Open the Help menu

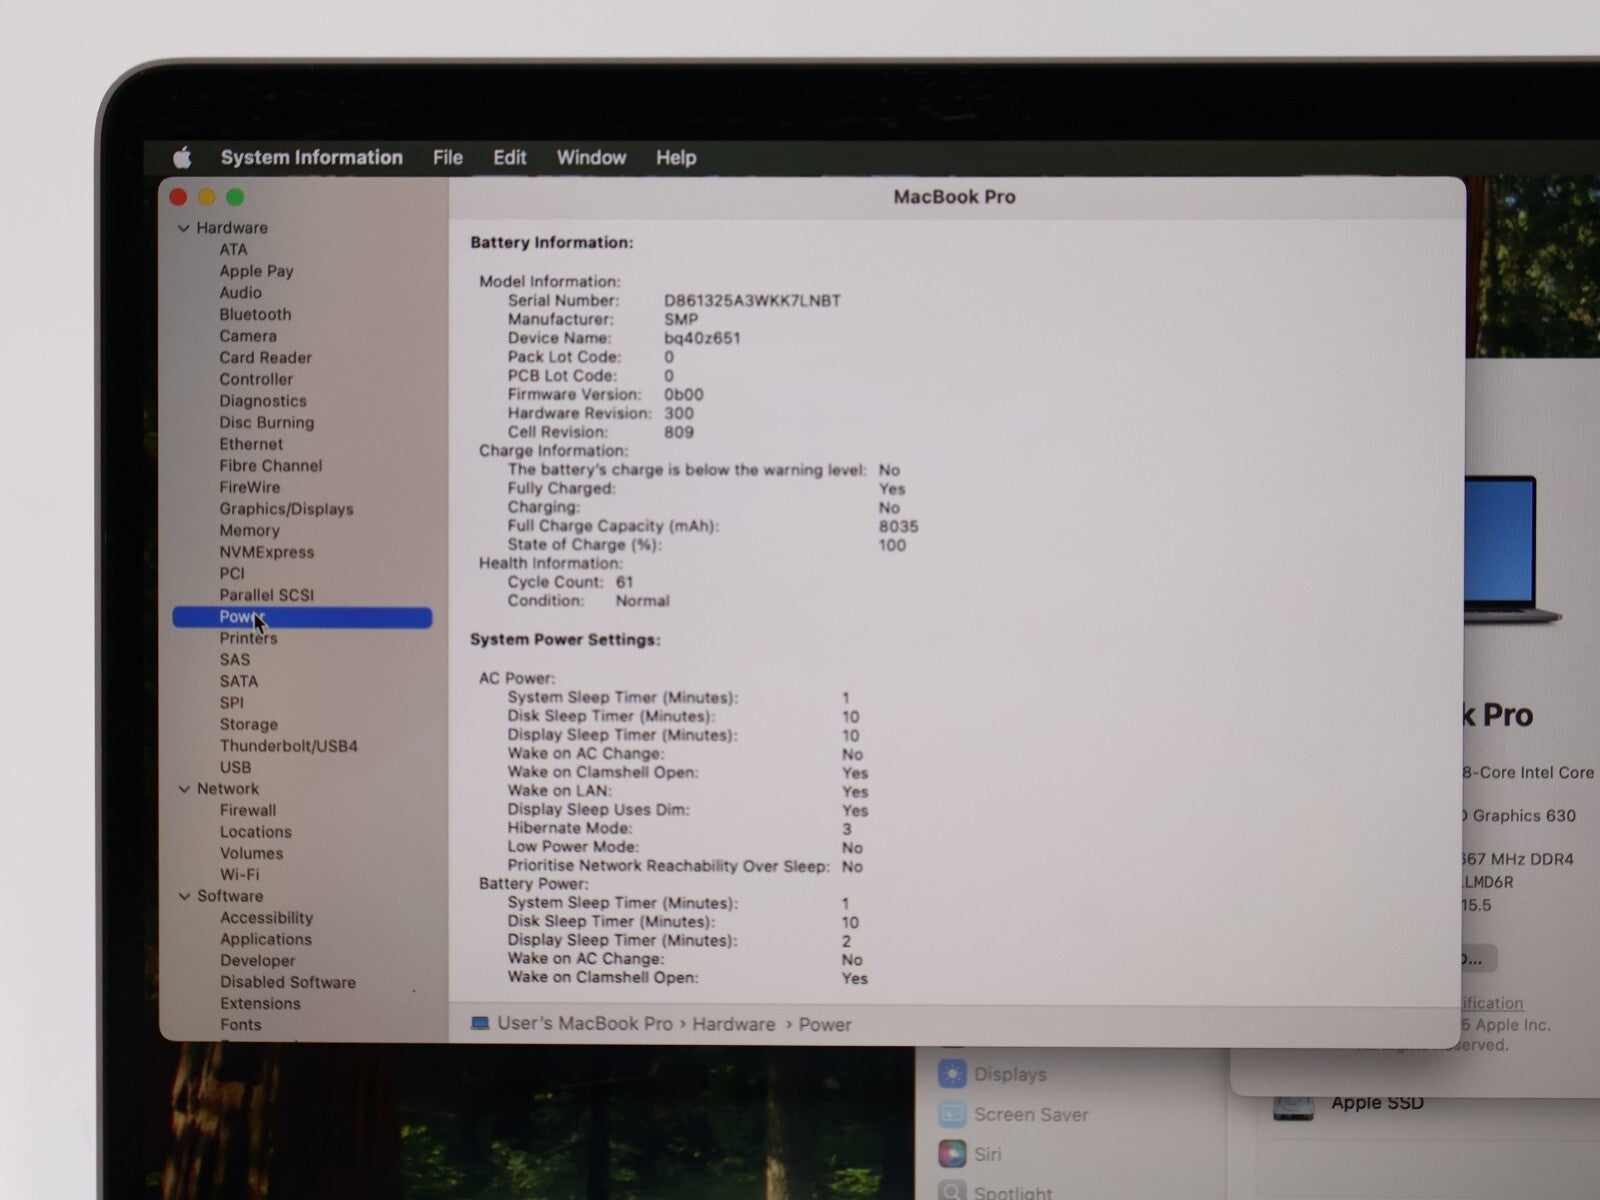coord(676,157)
